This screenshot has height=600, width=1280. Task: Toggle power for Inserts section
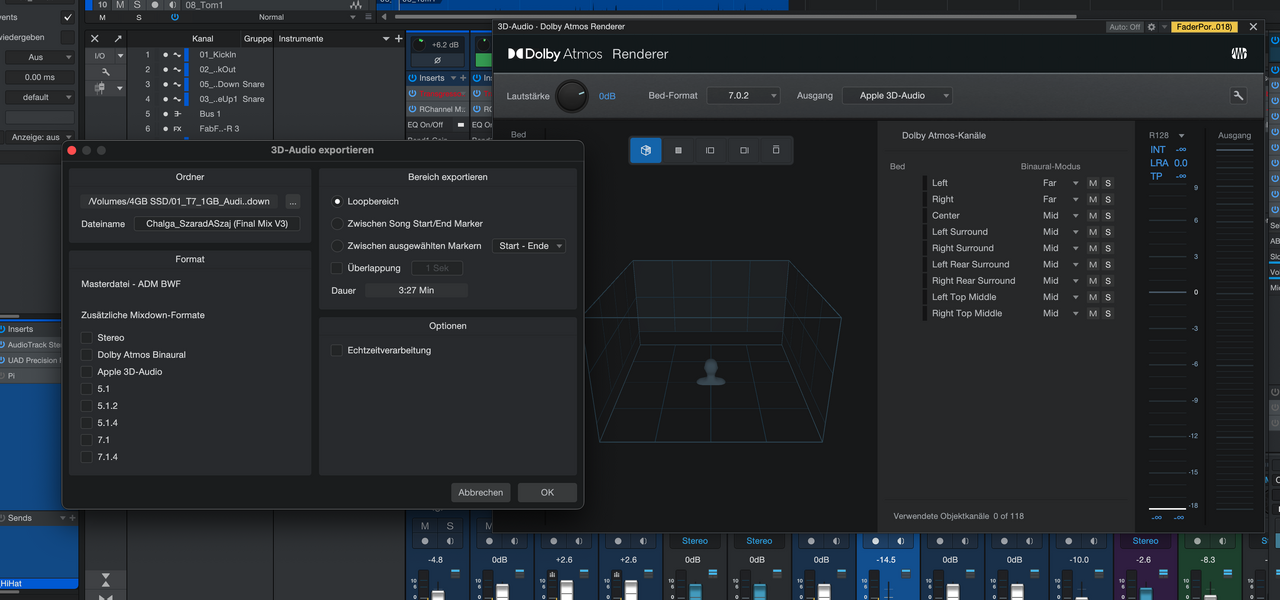coord(412,78)
